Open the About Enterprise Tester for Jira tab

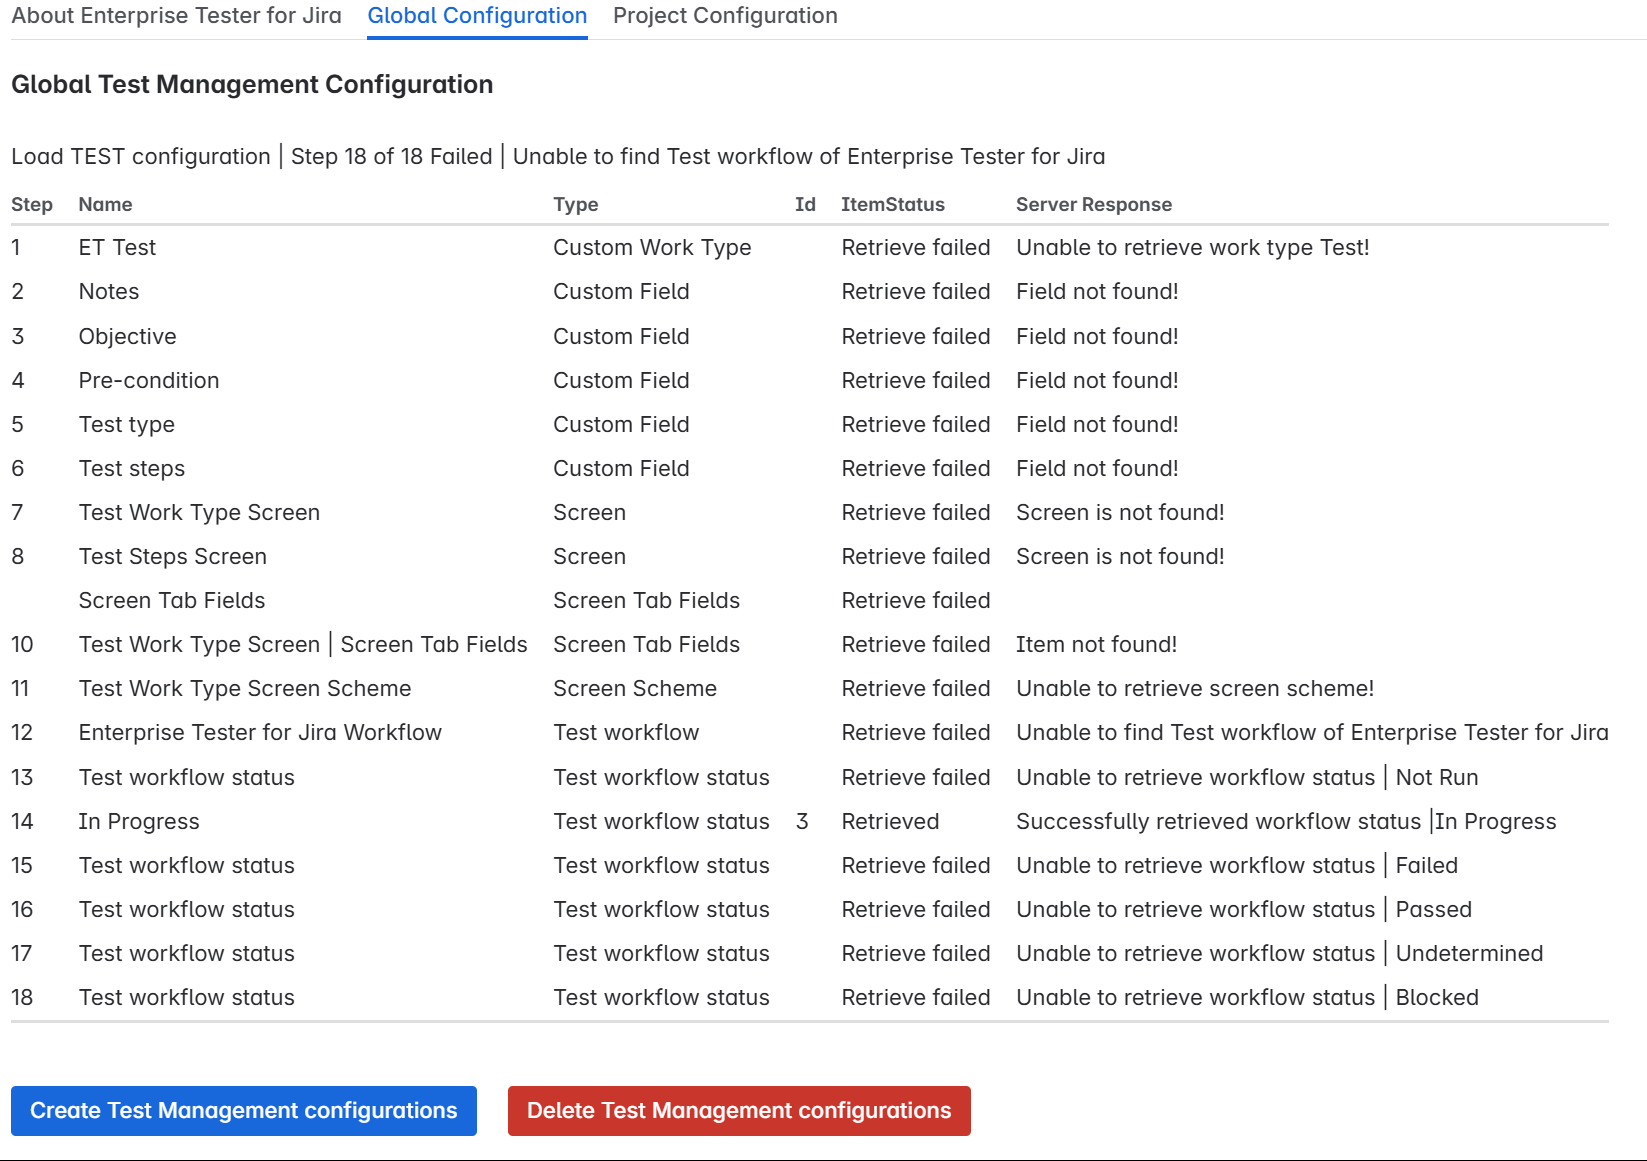coord(176,16)
